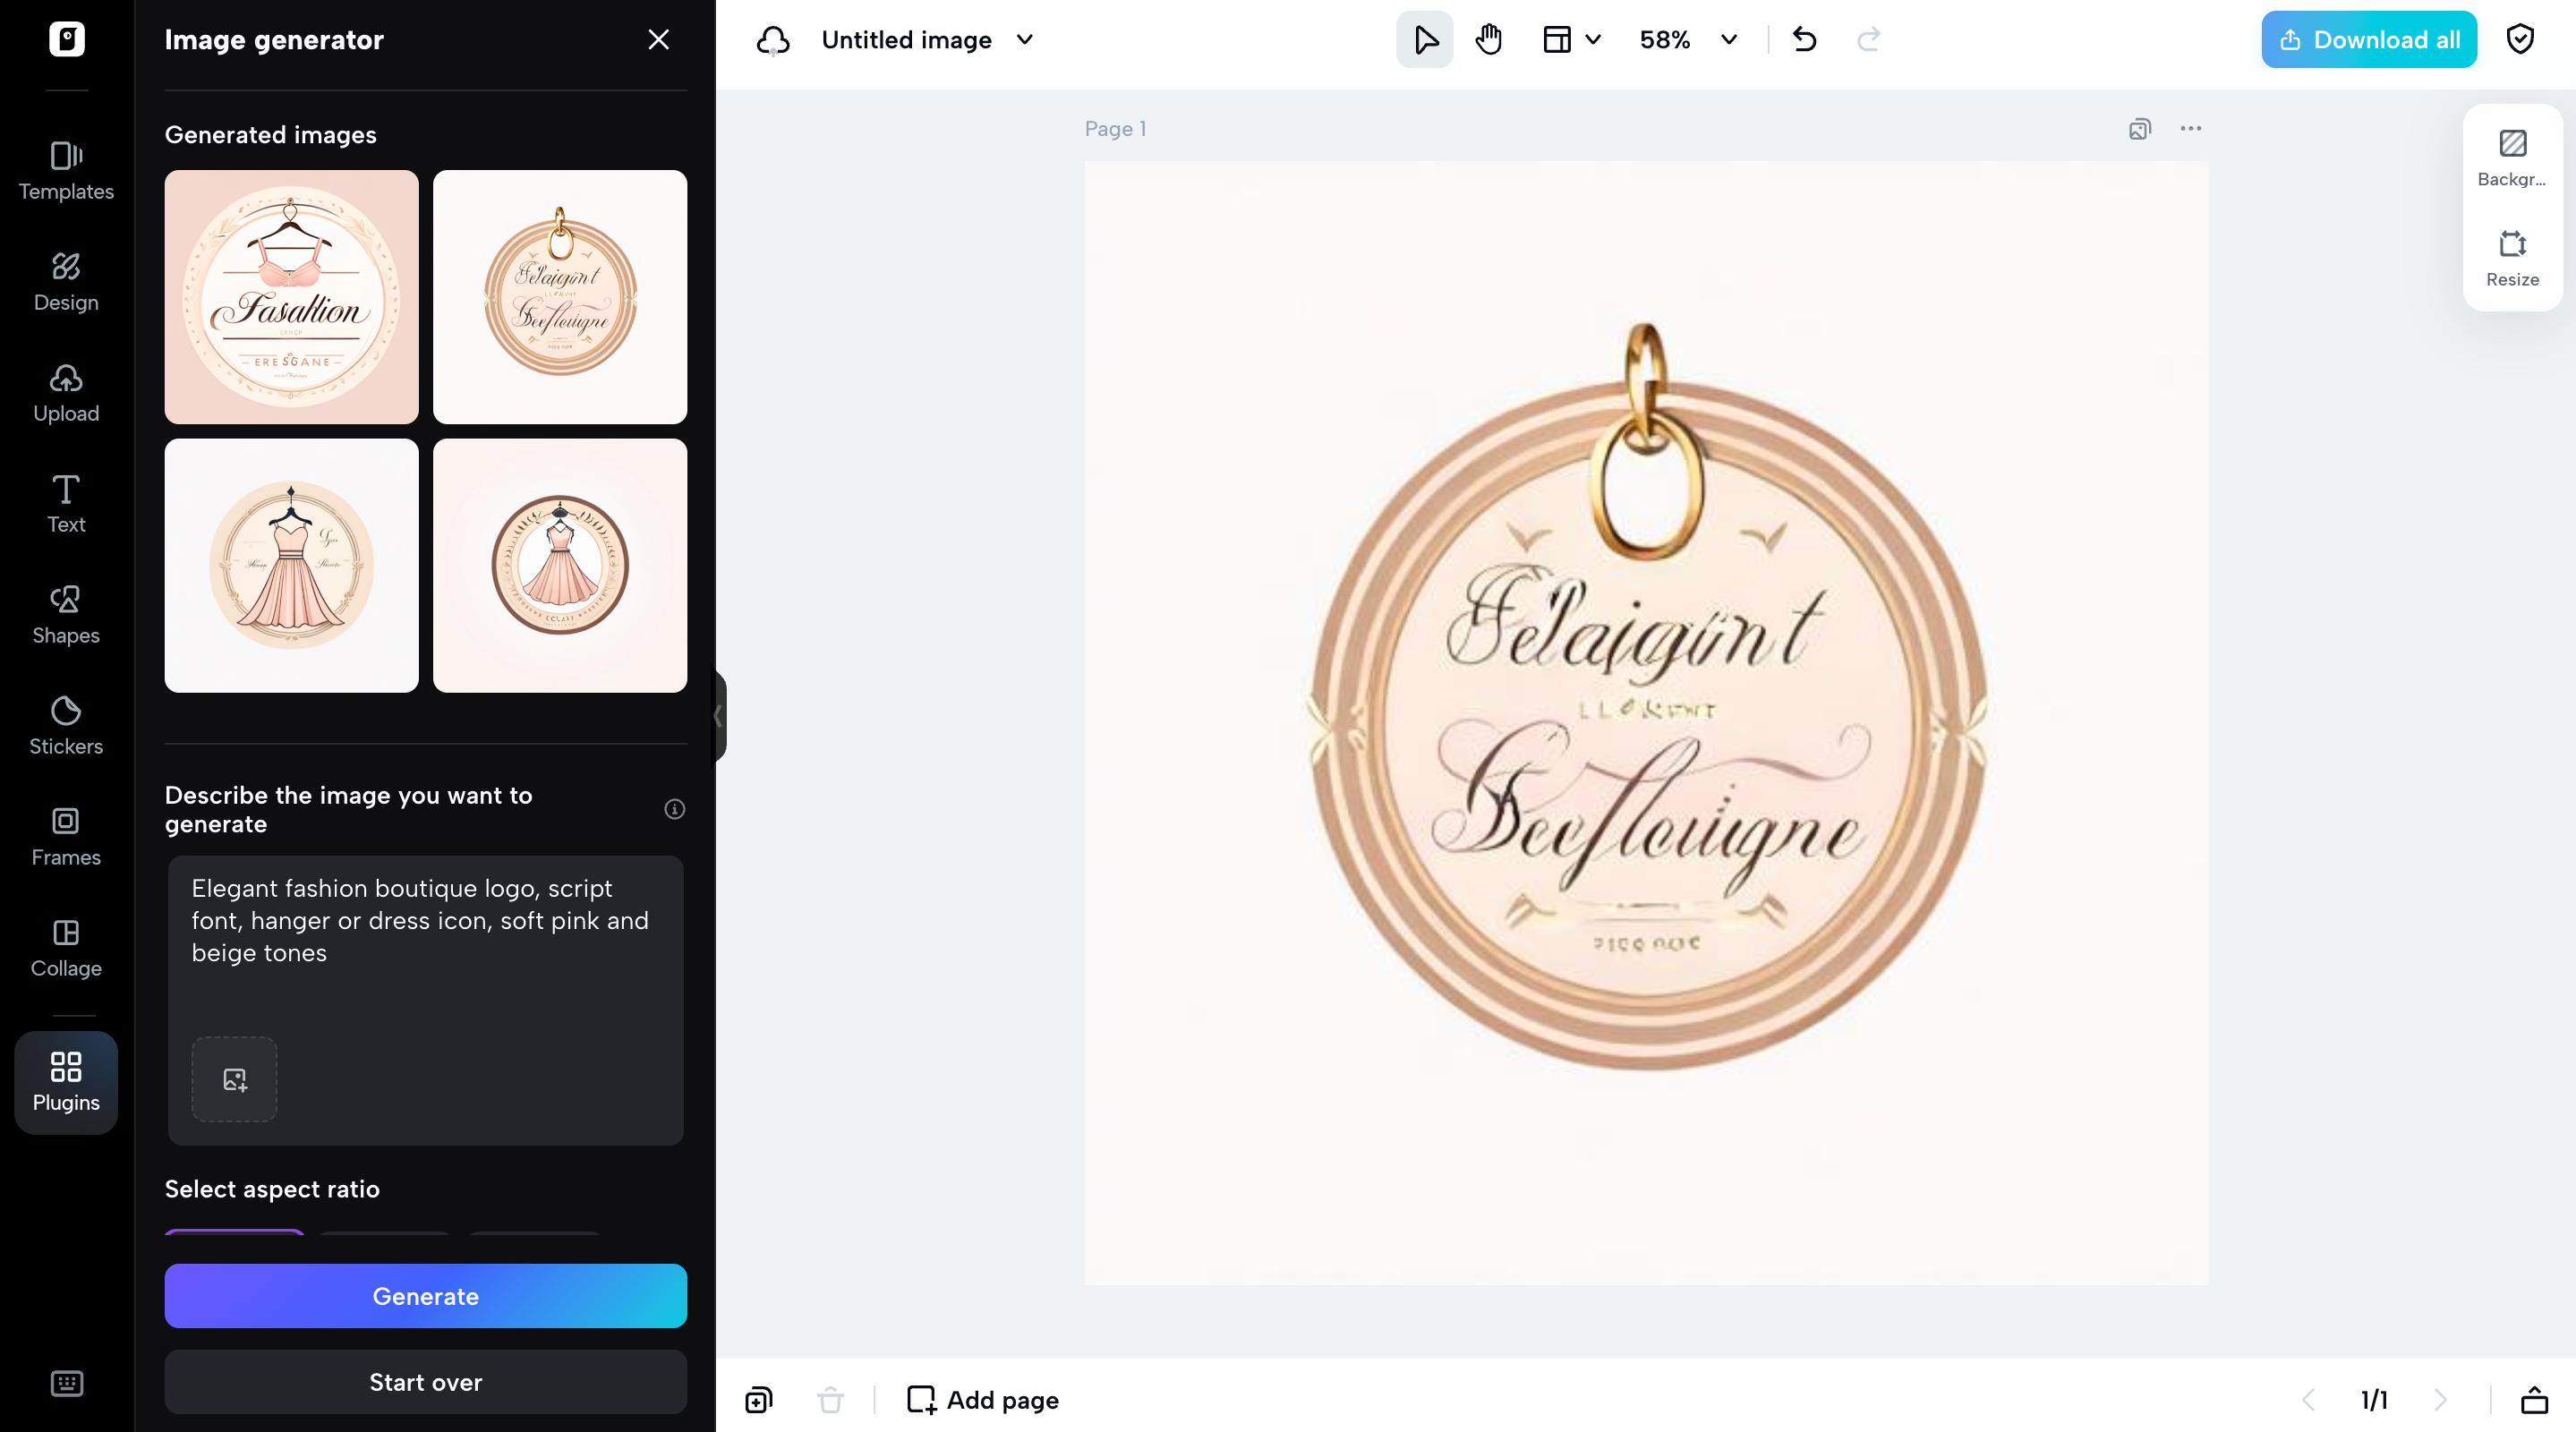Click the info icon beside prompt heading
This screenshot has width=2576, height=1432.
coord(675,809)
